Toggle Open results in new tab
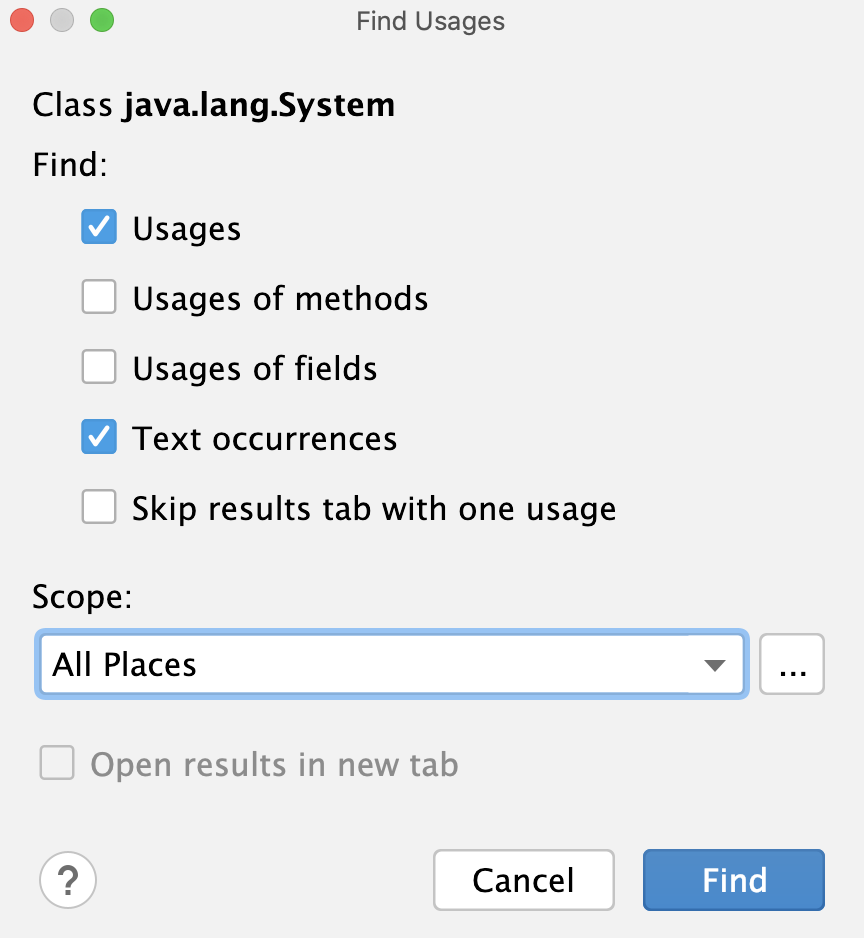Screen dimensions: 864x938 pos(57,764)
